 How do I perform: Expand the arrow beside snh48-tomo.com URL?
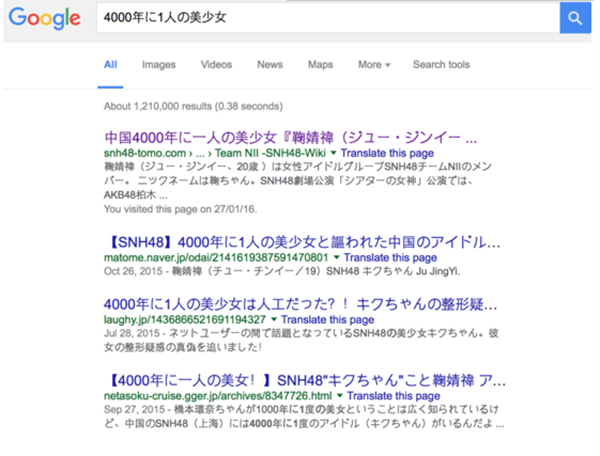click(x=333, y=153)
